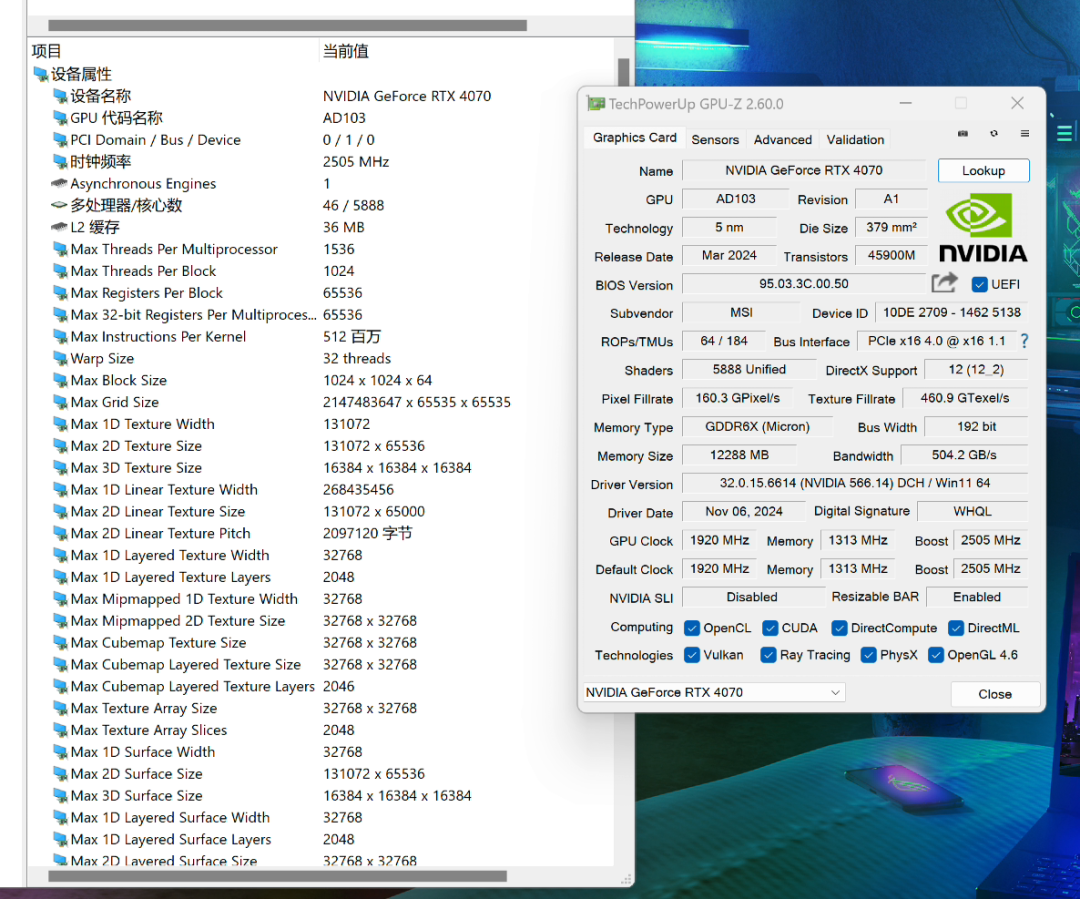Toggle the PhysX checkbox
This screenshot has height=899, width=1080.
pyautogui.click(x=869, y=654)
